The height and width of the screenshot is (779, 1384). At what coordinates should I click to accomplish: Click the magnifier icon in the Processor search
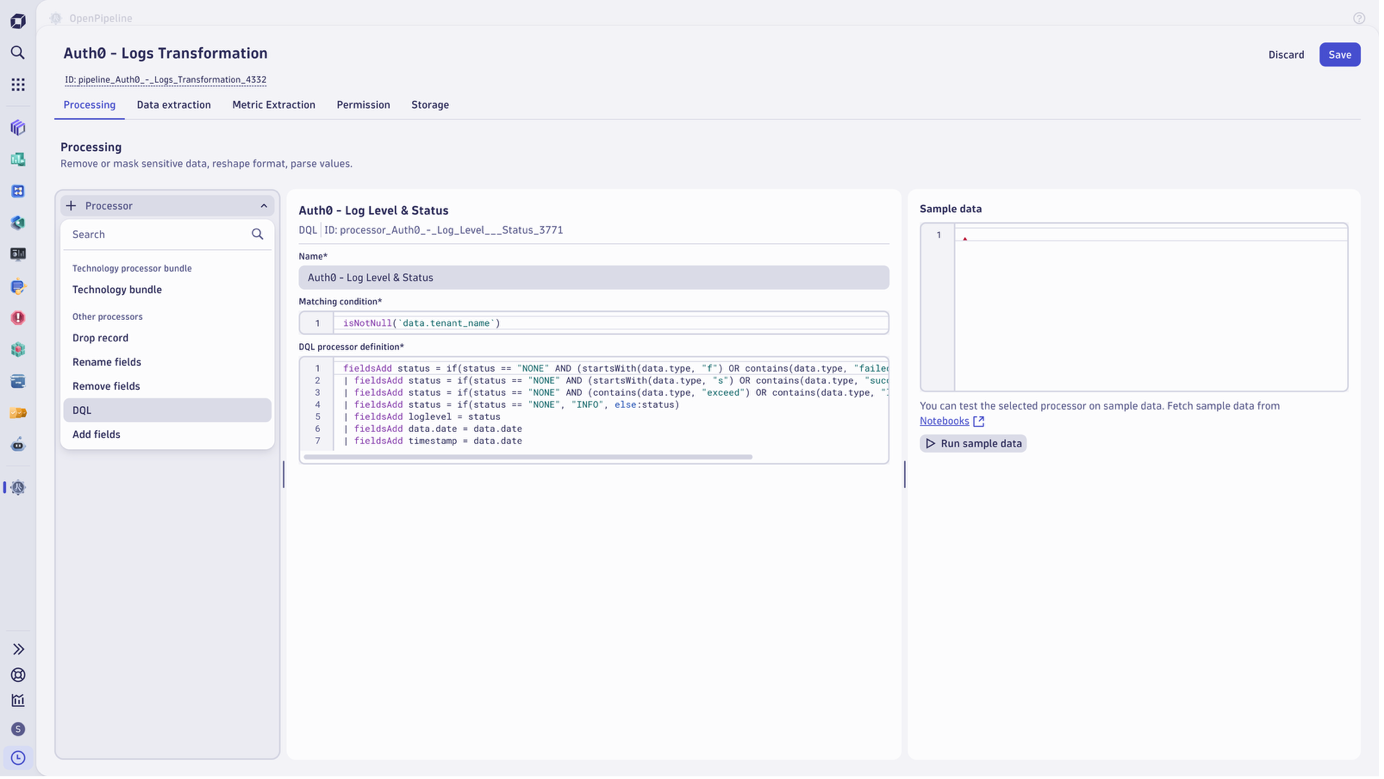coord(257,233)
